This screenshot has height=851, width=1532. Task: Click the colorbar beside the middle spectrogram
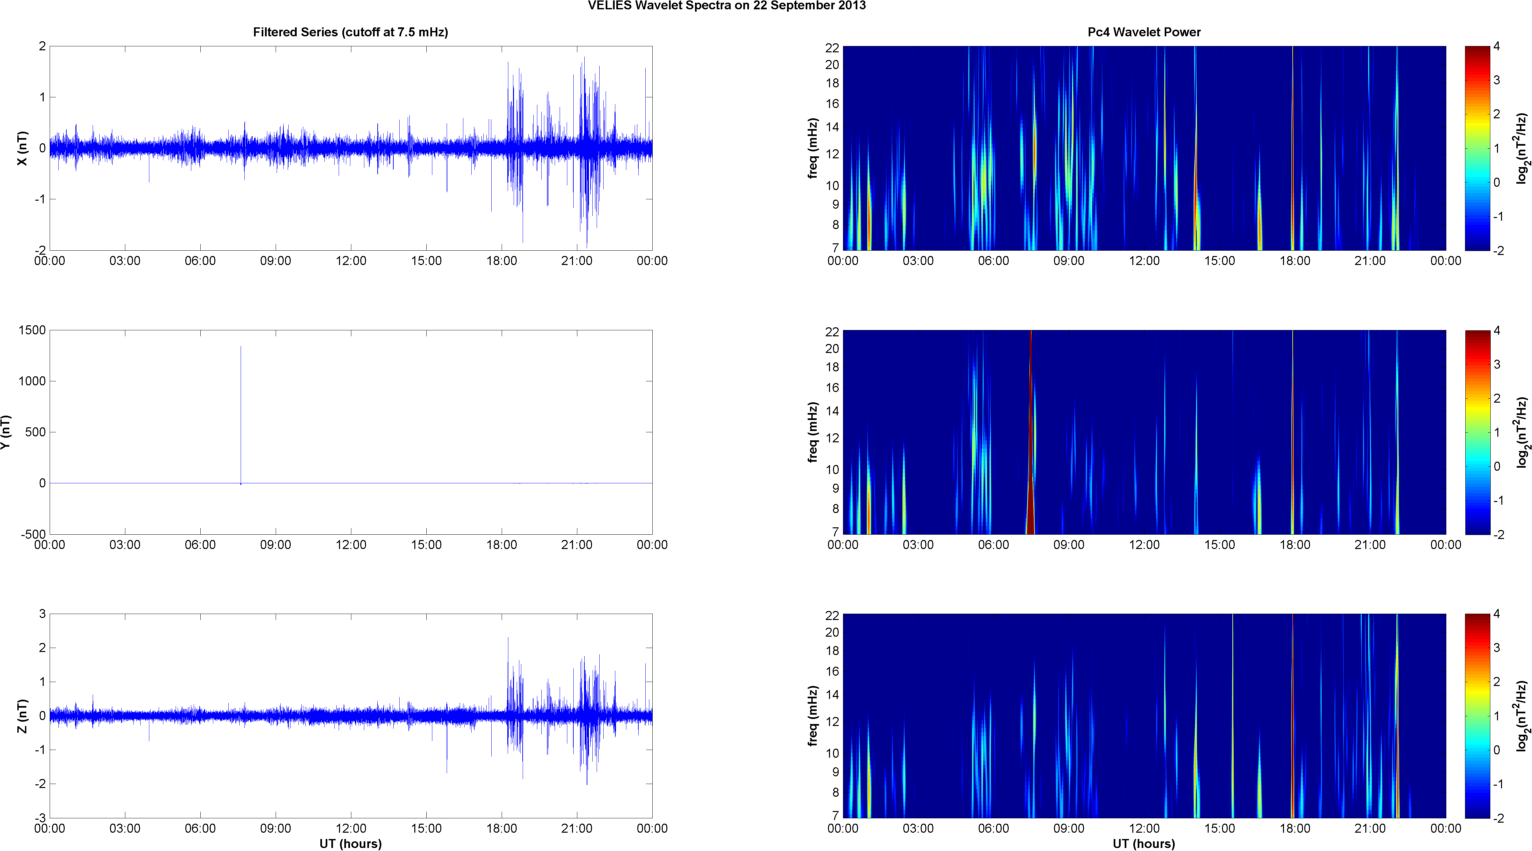[1477, 432]
